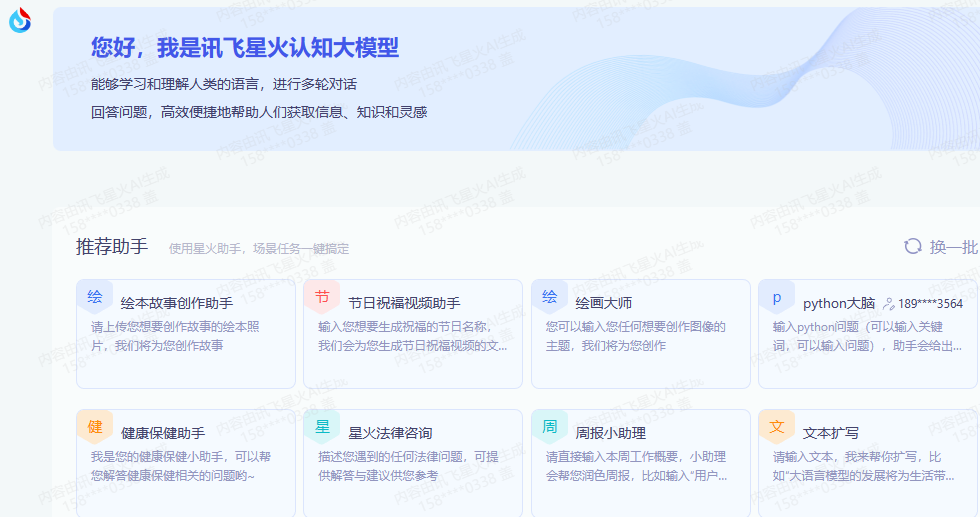Open the python大脑 title
Viewport: 980px width, 517px height.
tap(838, 303)
